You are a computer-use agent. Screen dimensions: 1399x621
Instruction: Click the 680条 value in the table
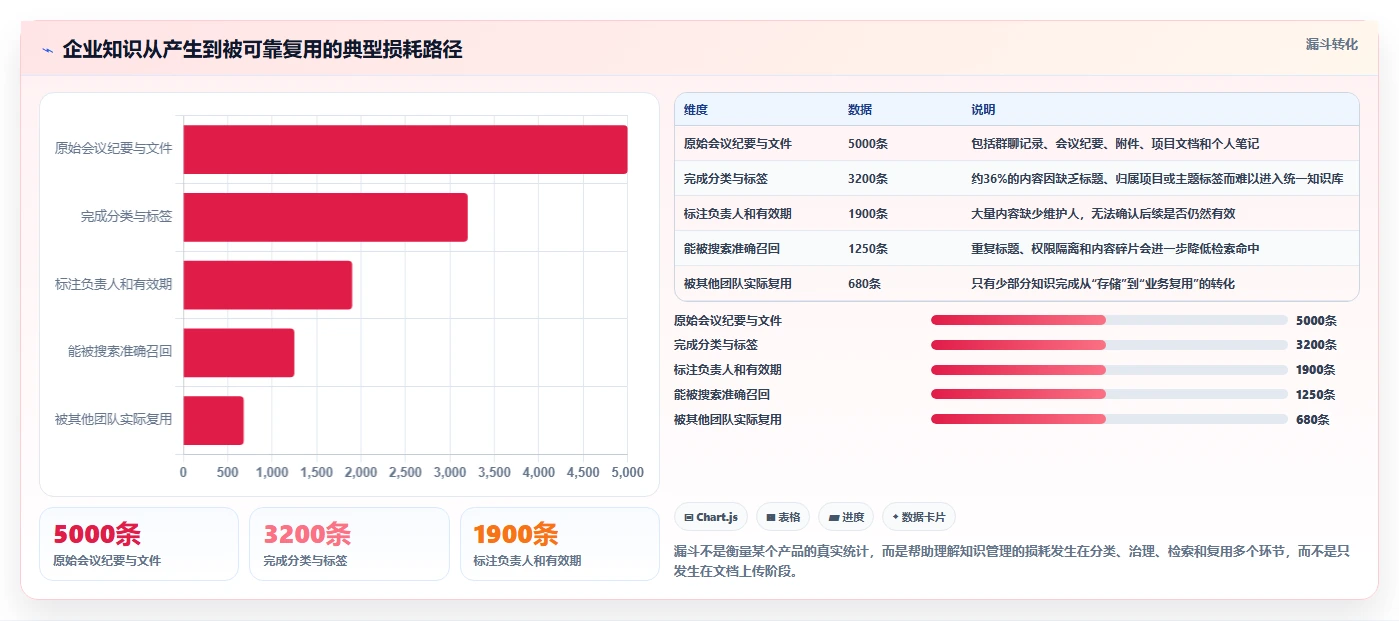click(865, 284)
